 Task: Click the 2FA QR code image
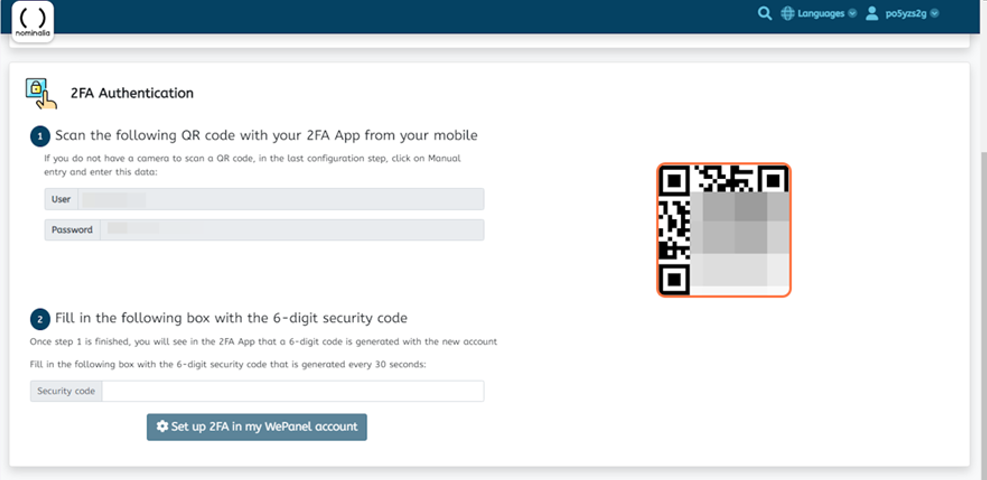[x=724, y=230]
